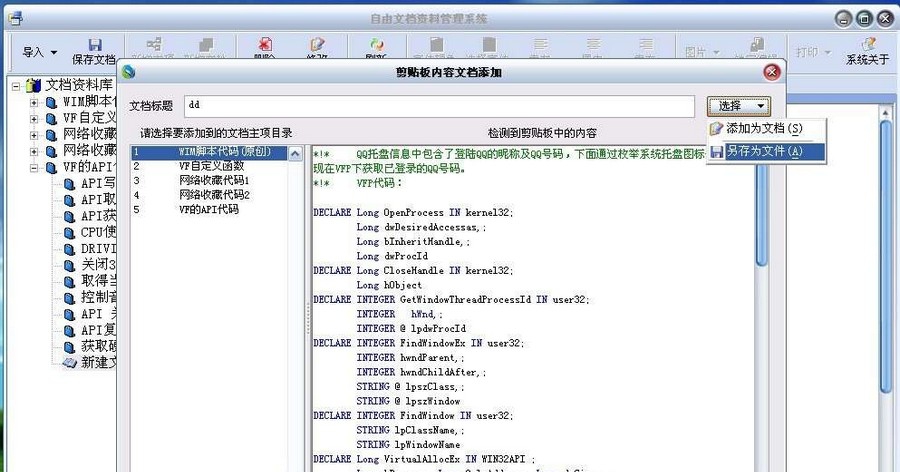900x472 pixels.
Task: Select the API复 tree item
Action: (98, 330)
